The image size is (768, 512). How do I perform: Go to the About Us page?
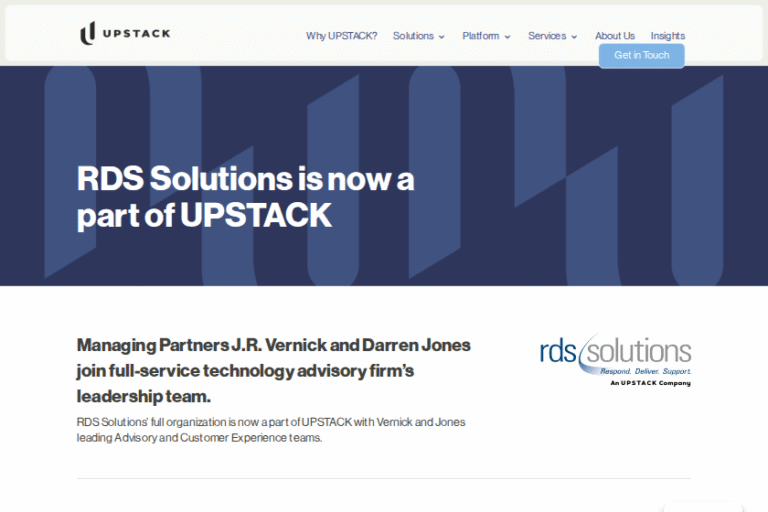point(614,36)
